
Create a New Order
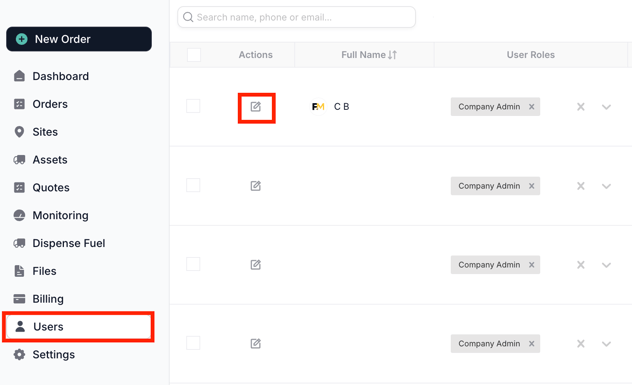click(x=79, y=39)
